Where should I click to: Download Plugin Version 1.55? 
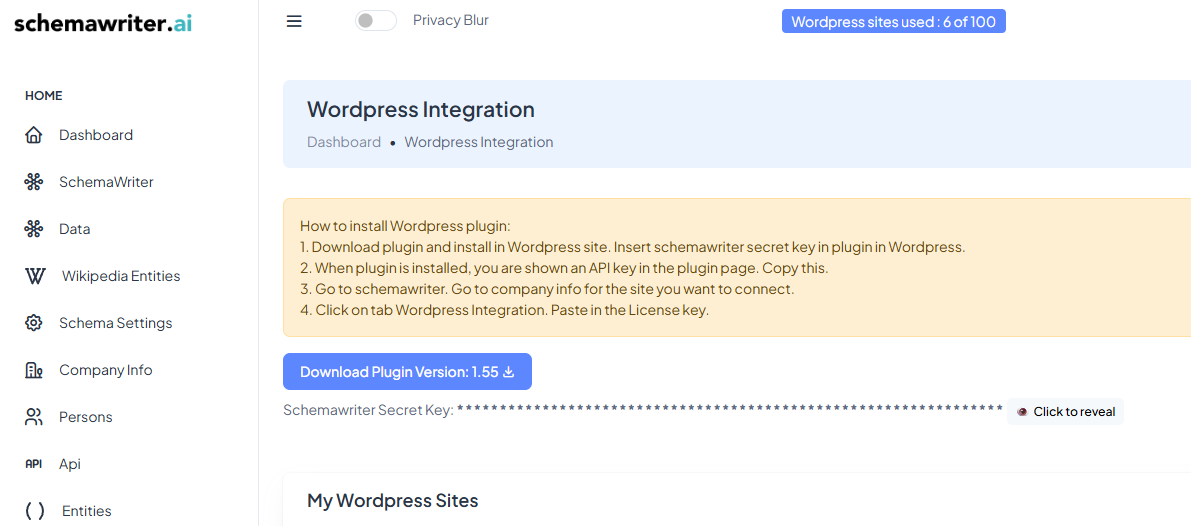click(x=407, y=372)
